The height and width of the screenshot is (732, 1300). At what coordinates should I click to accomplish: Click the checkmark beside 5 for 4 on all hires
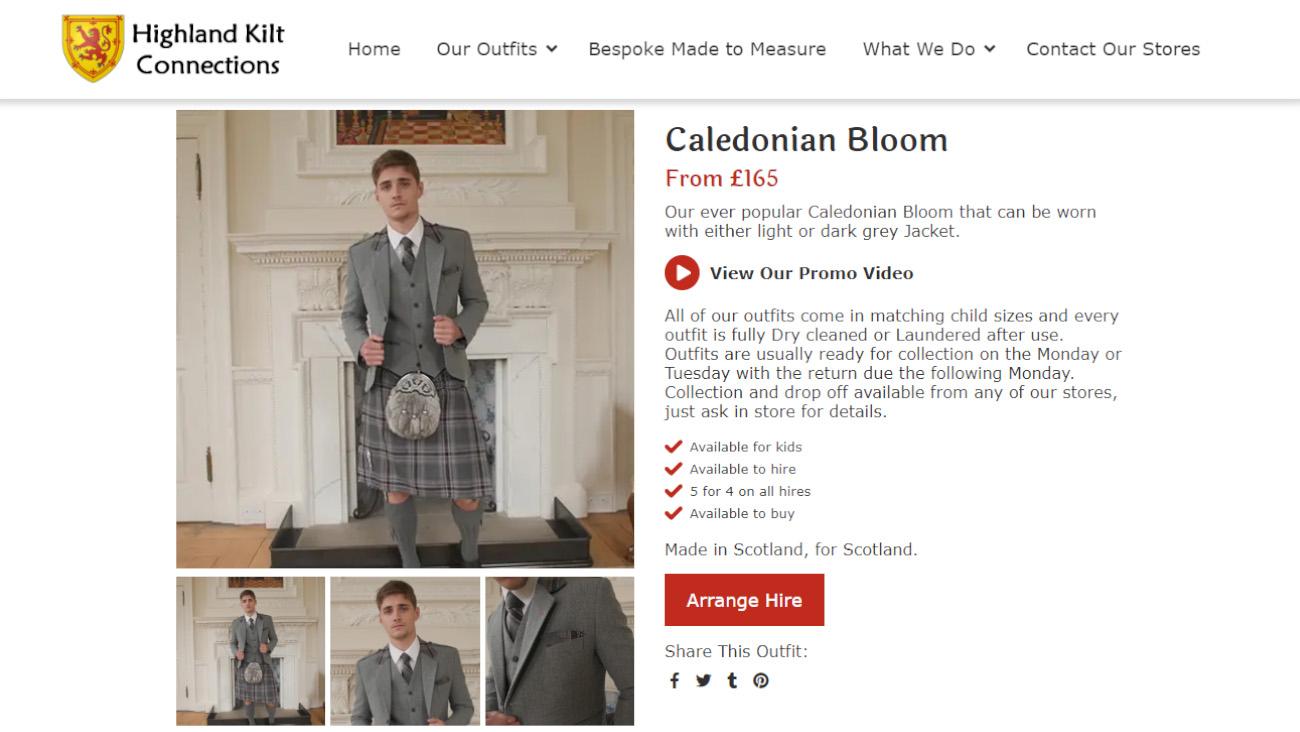tap(674, 491)
